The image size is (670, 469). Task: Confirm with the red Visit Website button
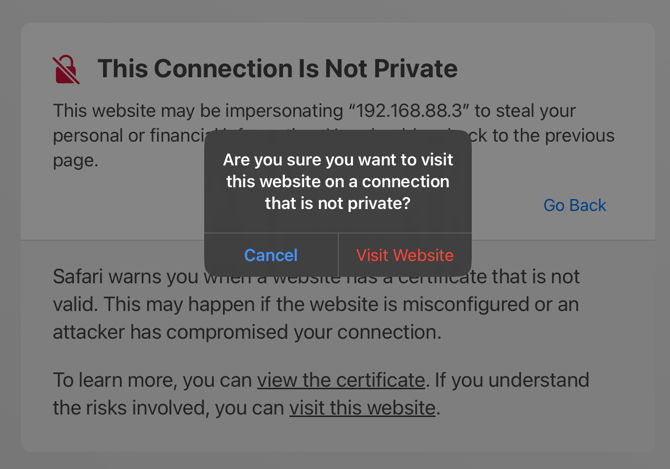point(405,255)
